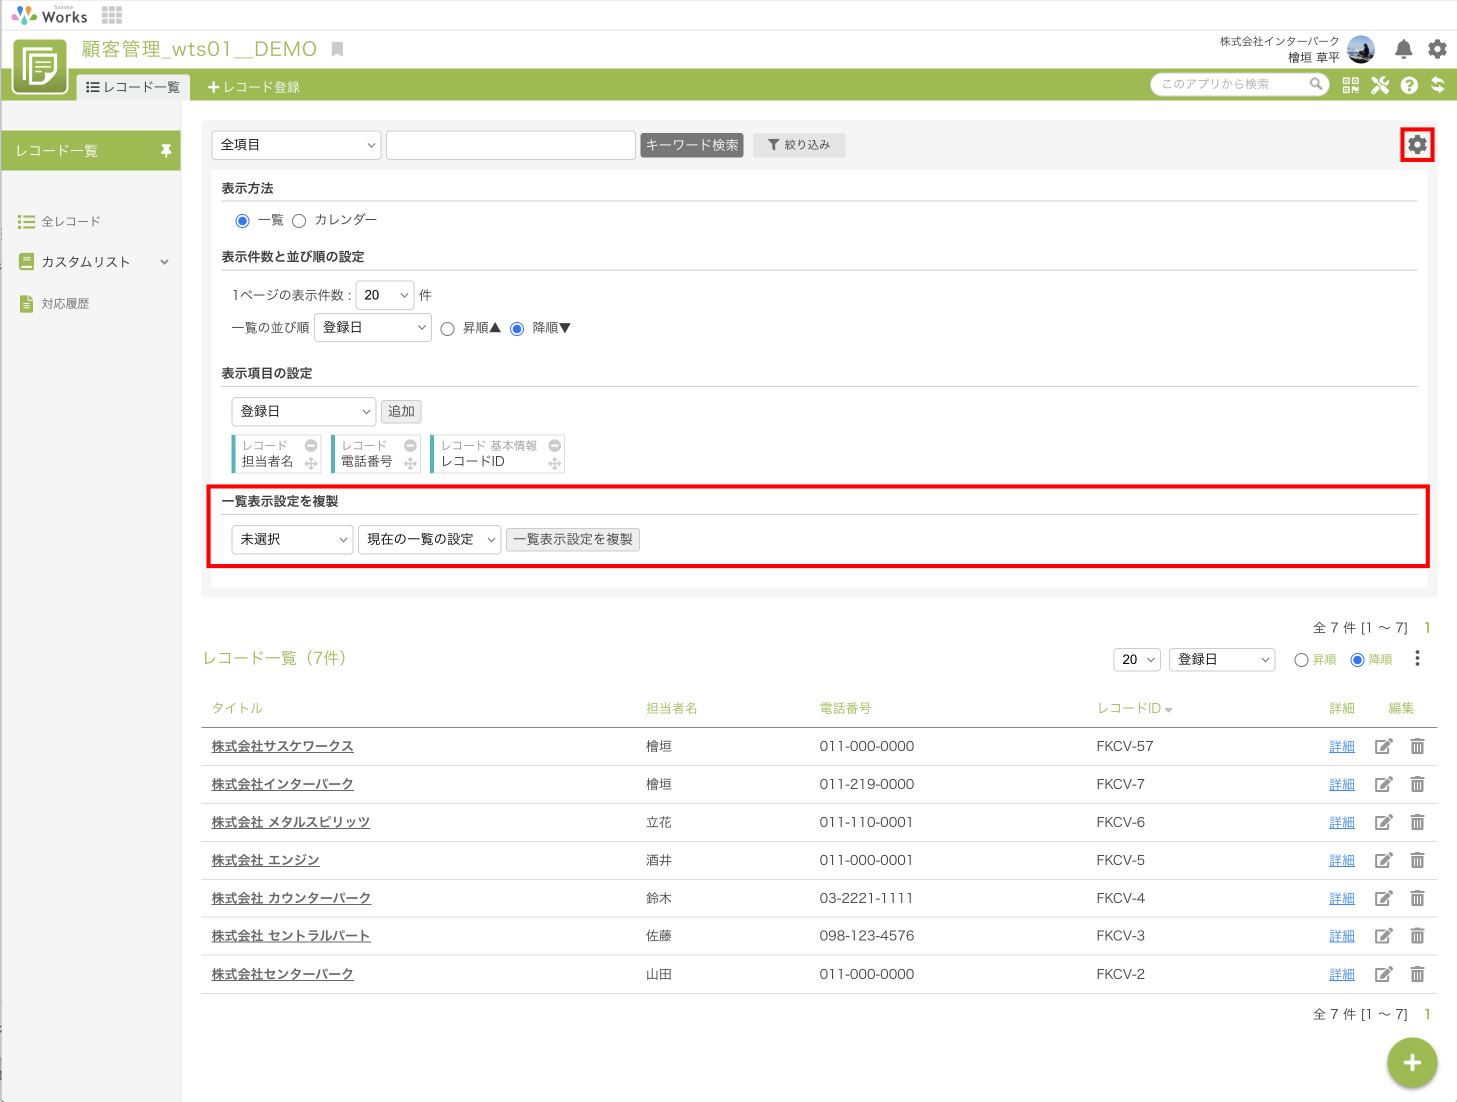Click the 絞り込み filter button
Screen dimensions: 1457x1102
point(799,145)
